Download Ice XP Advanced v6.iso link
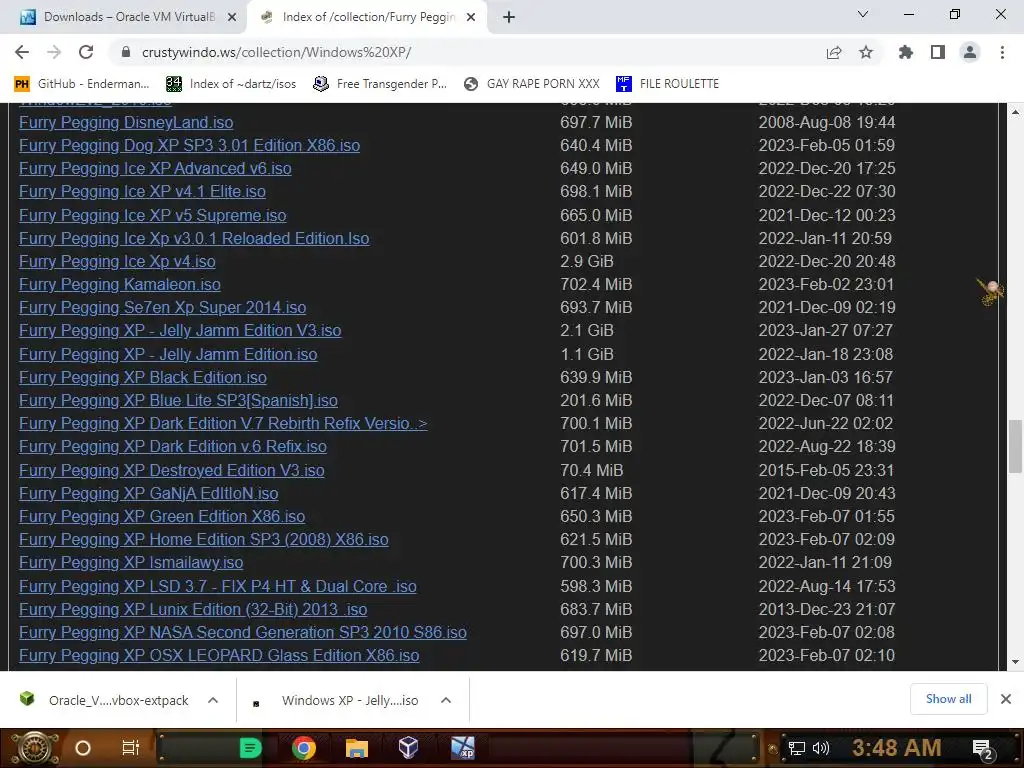The height and width of the screenshot is (768, 1024). 155,168
